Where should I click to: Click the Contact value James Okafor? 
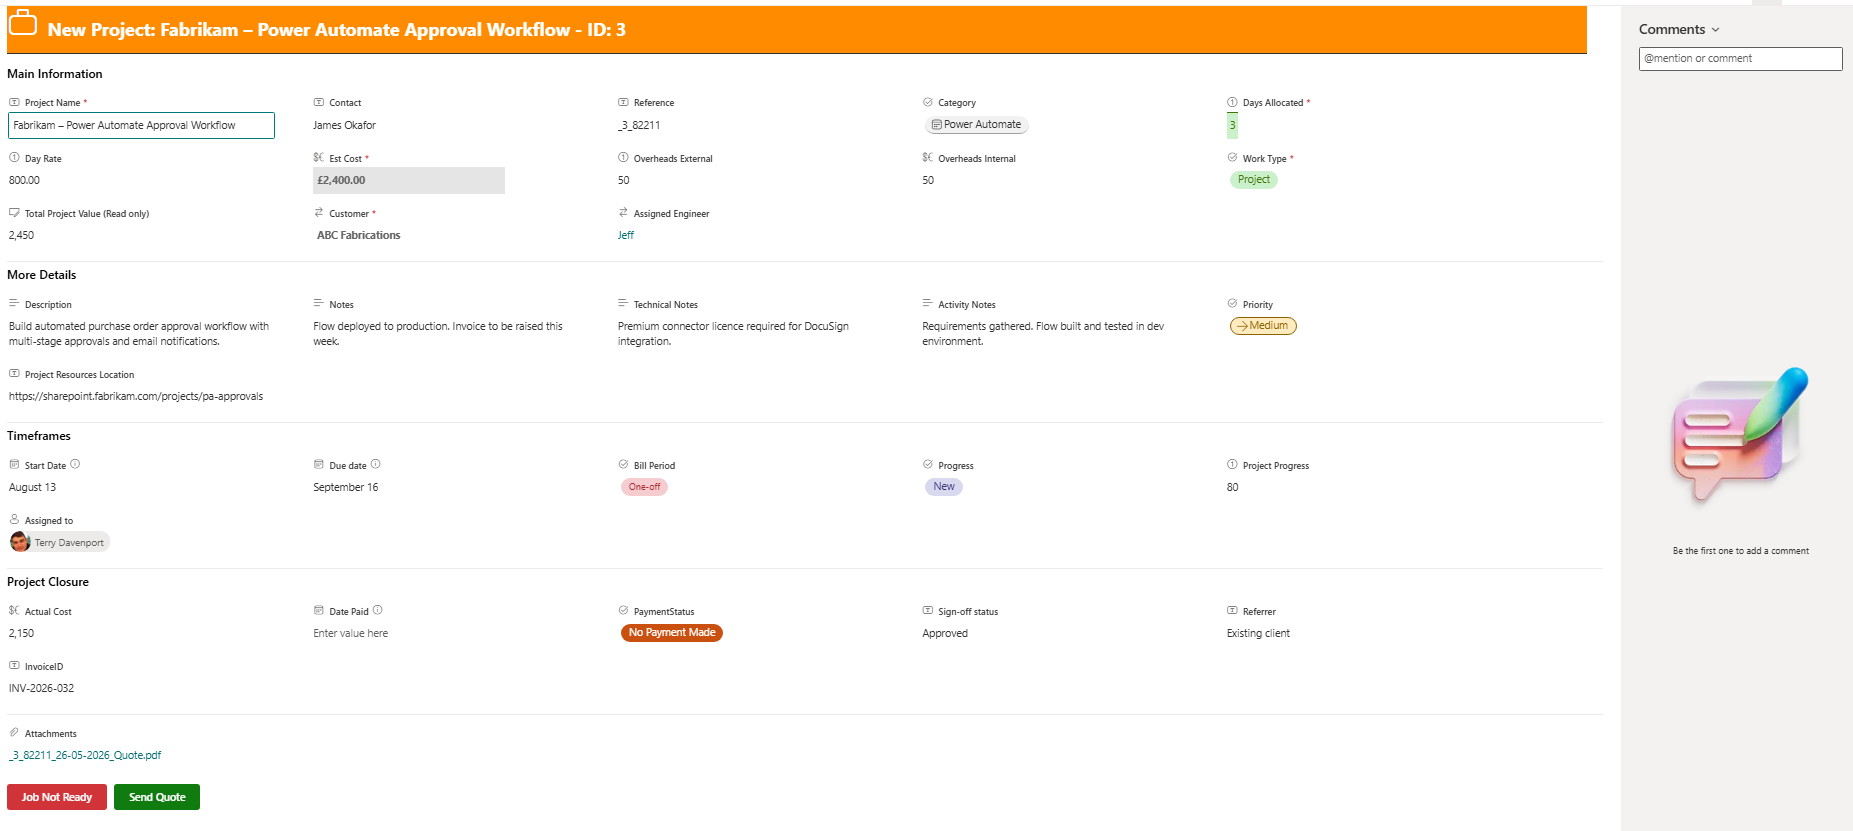click(x=345, y=125)
